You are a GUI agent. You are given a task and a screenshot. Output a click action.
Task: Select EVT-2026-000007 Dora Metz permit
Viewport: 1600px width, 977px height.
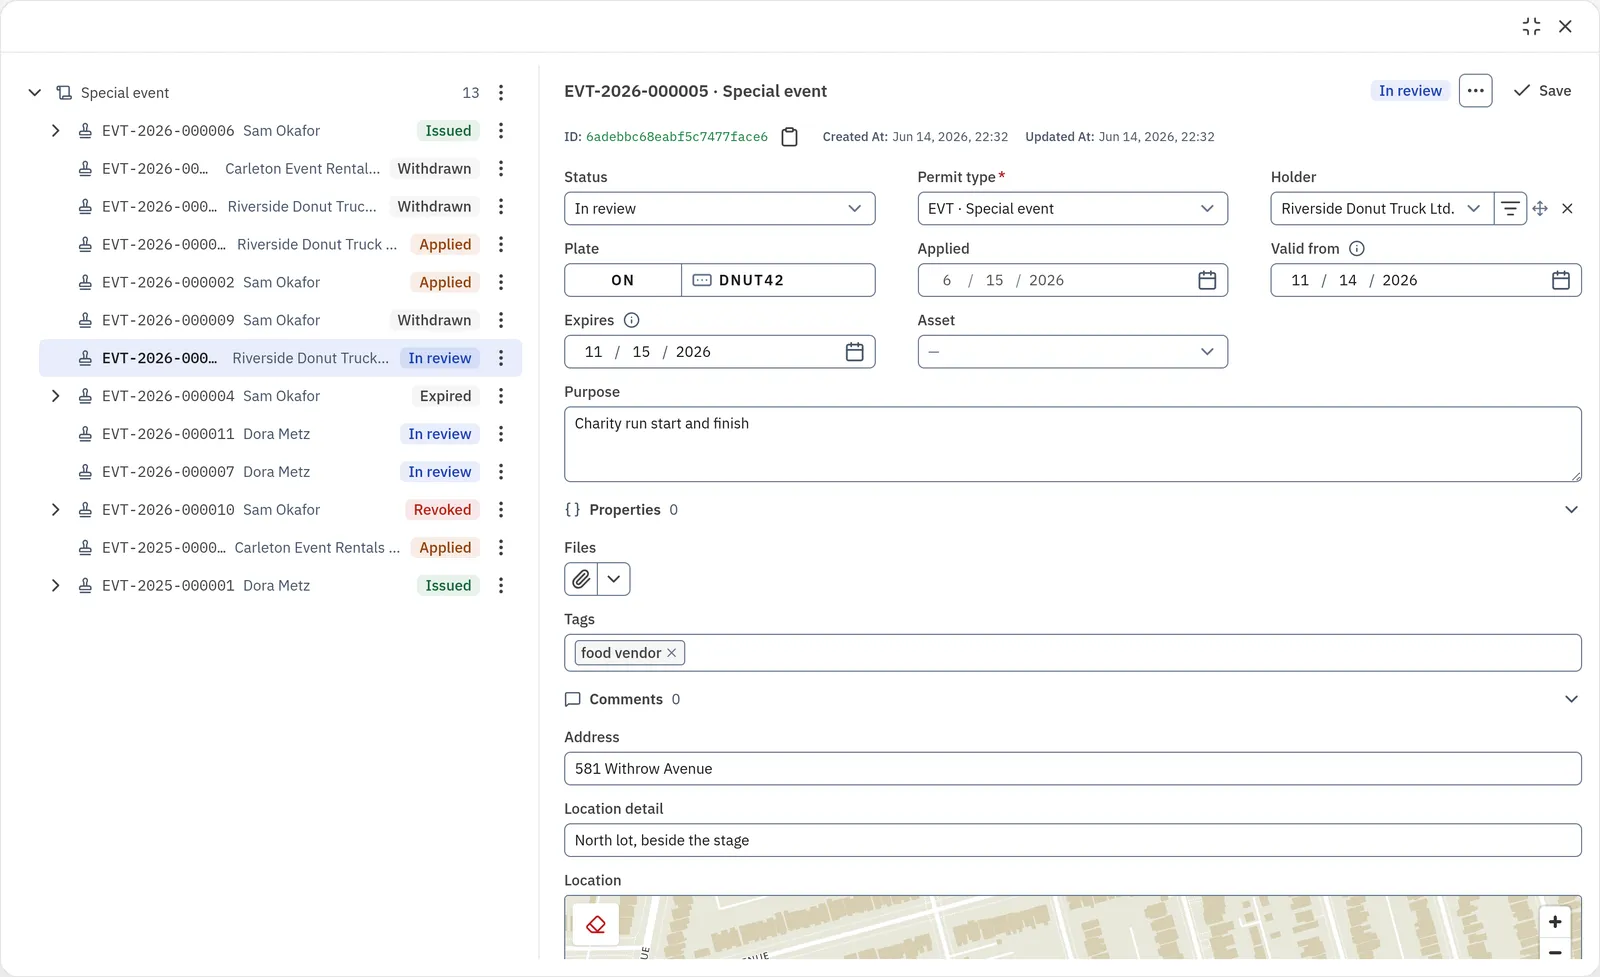click(x=280, y=472)
